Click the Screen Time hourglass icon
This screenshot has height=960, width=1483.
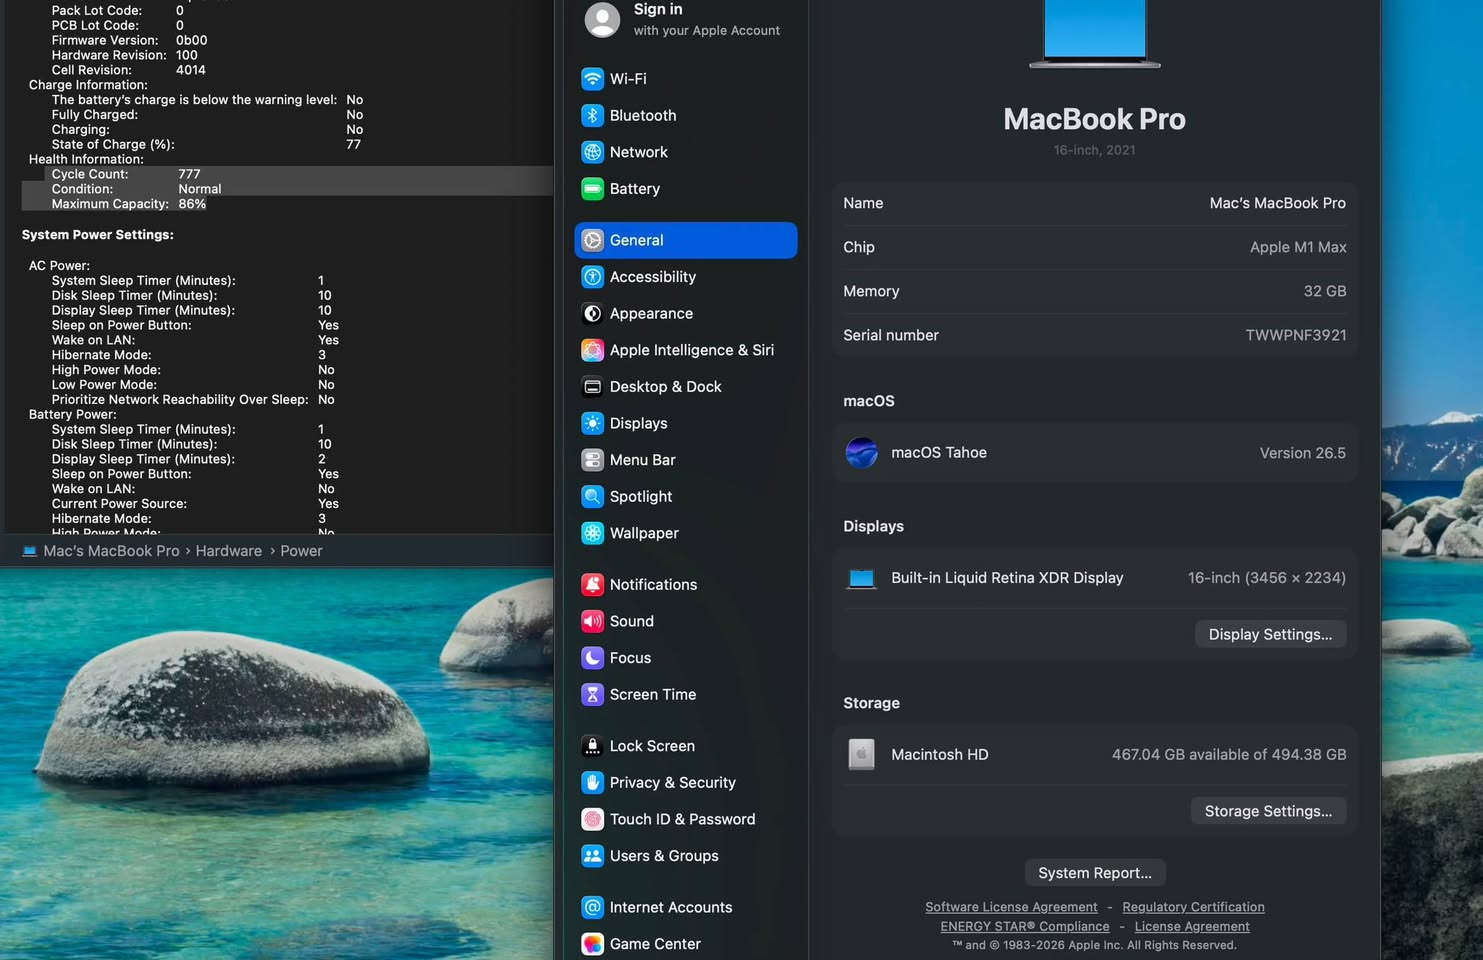point(592,694)
